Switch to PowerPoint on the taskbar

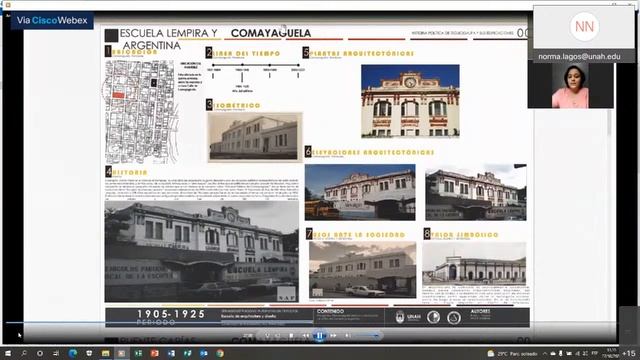point(154,353)
